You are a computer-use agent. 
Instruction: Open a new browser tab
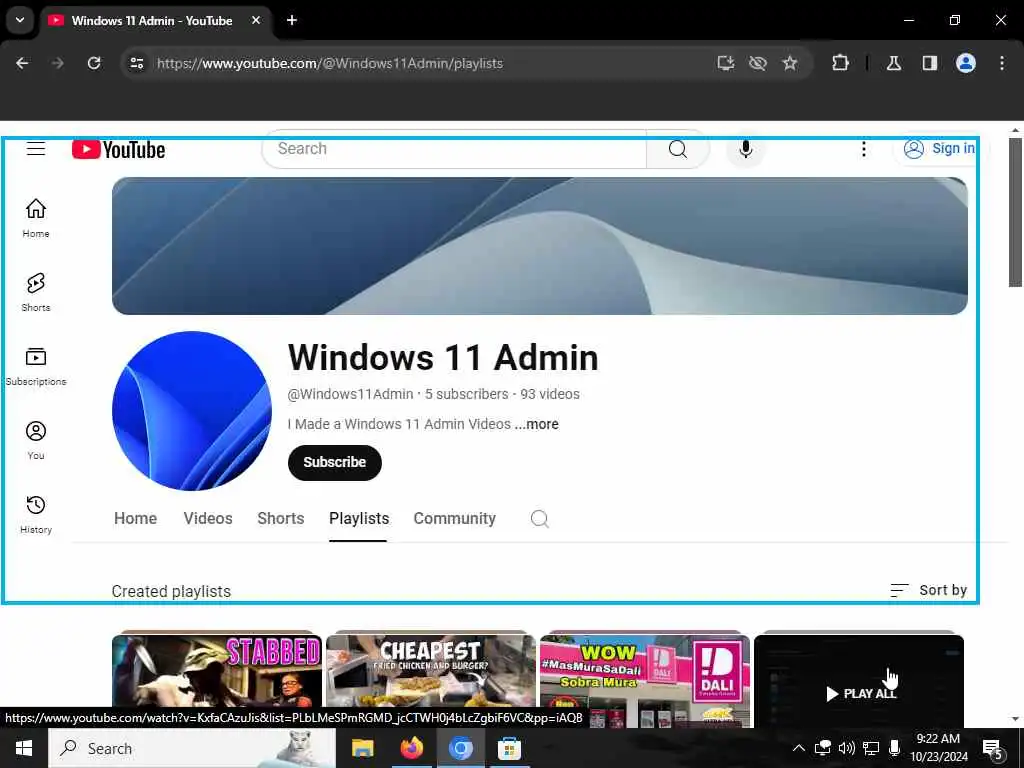click(292, 20)
